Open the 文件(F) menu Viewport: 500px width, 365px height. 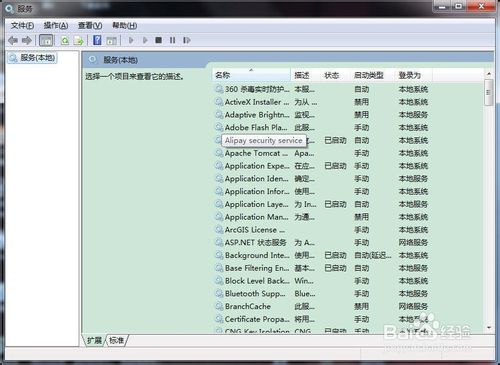tap(22, 25)
